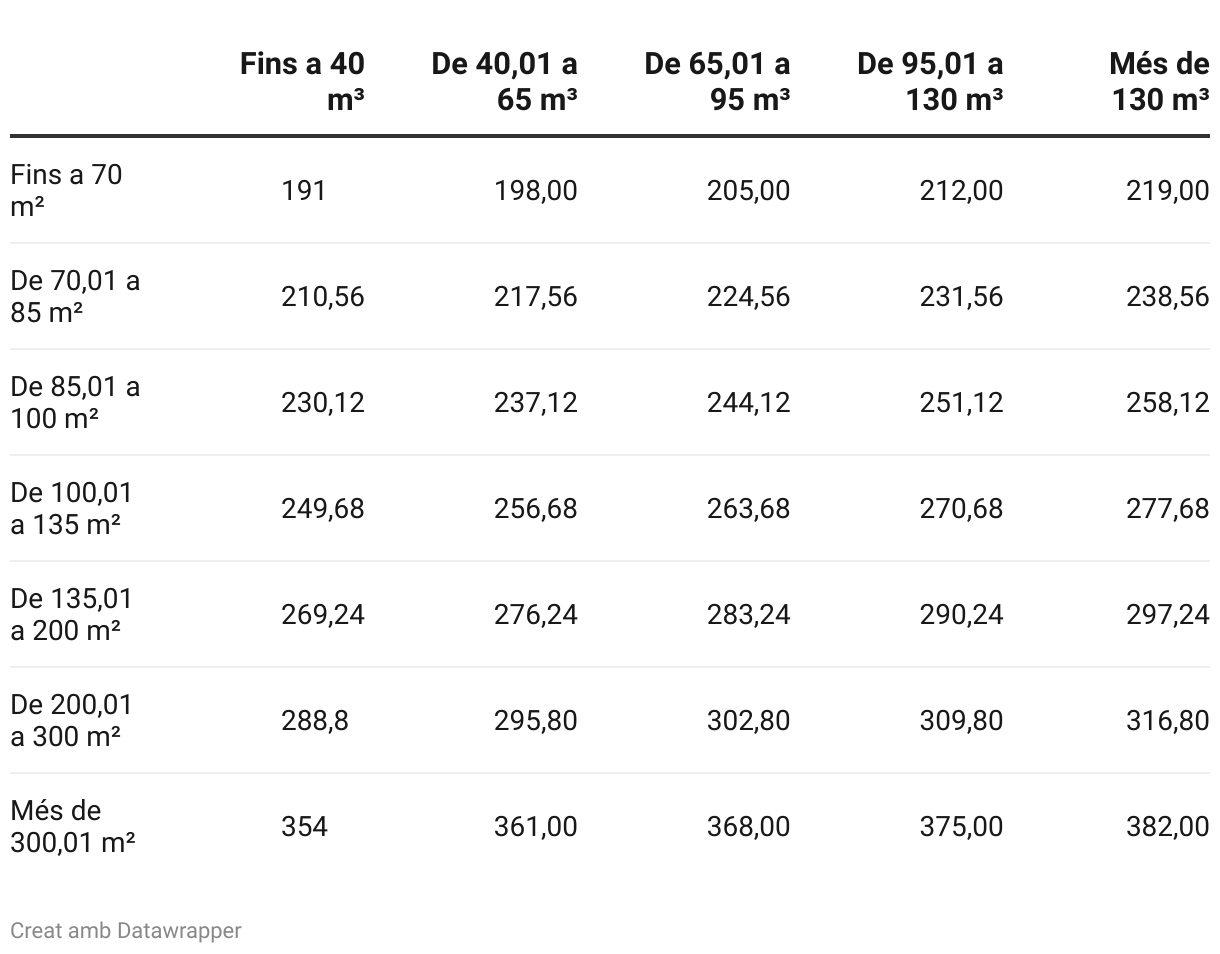Click the "Fins a 40 m³" column header
Image resolution: width=1220 pixels, height=954 pixels.
(302, 81)
